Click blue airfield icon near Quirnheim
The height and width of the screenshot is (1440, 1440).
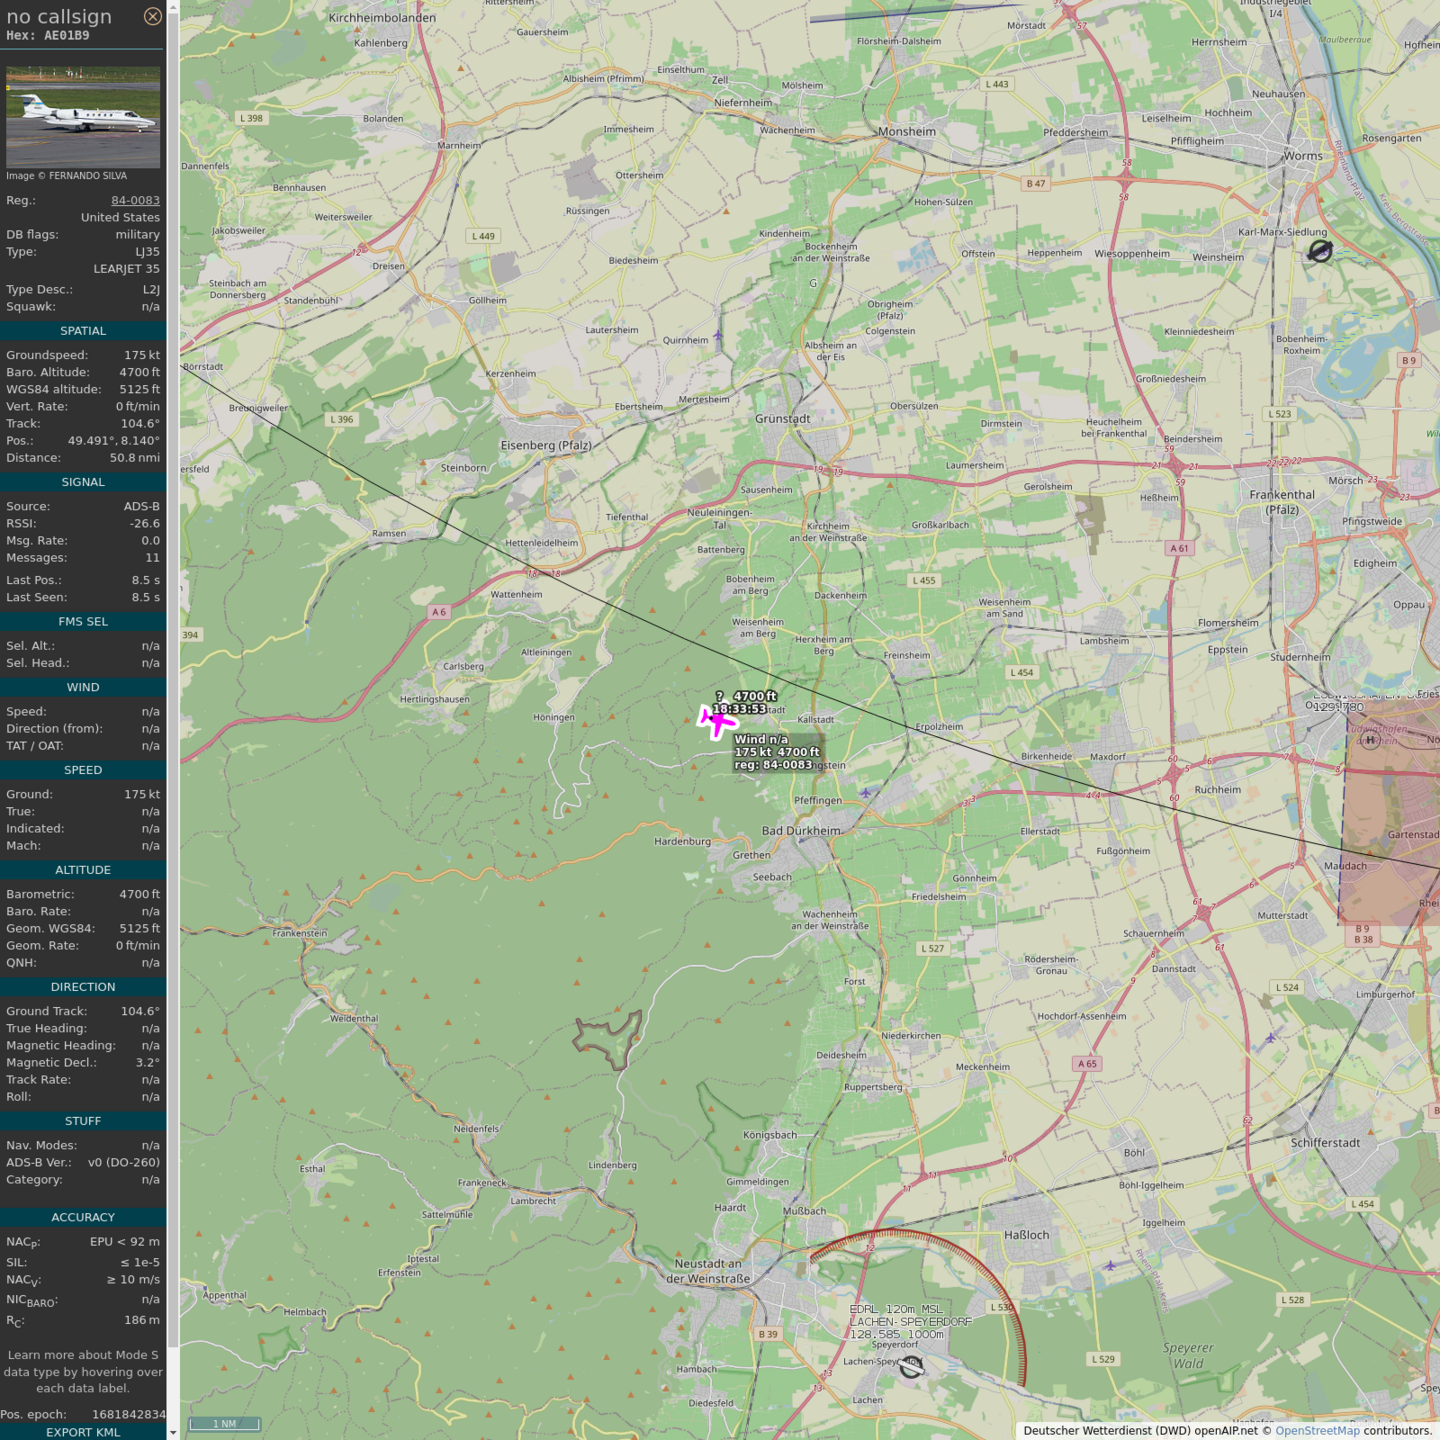click(x=718, y=336)
